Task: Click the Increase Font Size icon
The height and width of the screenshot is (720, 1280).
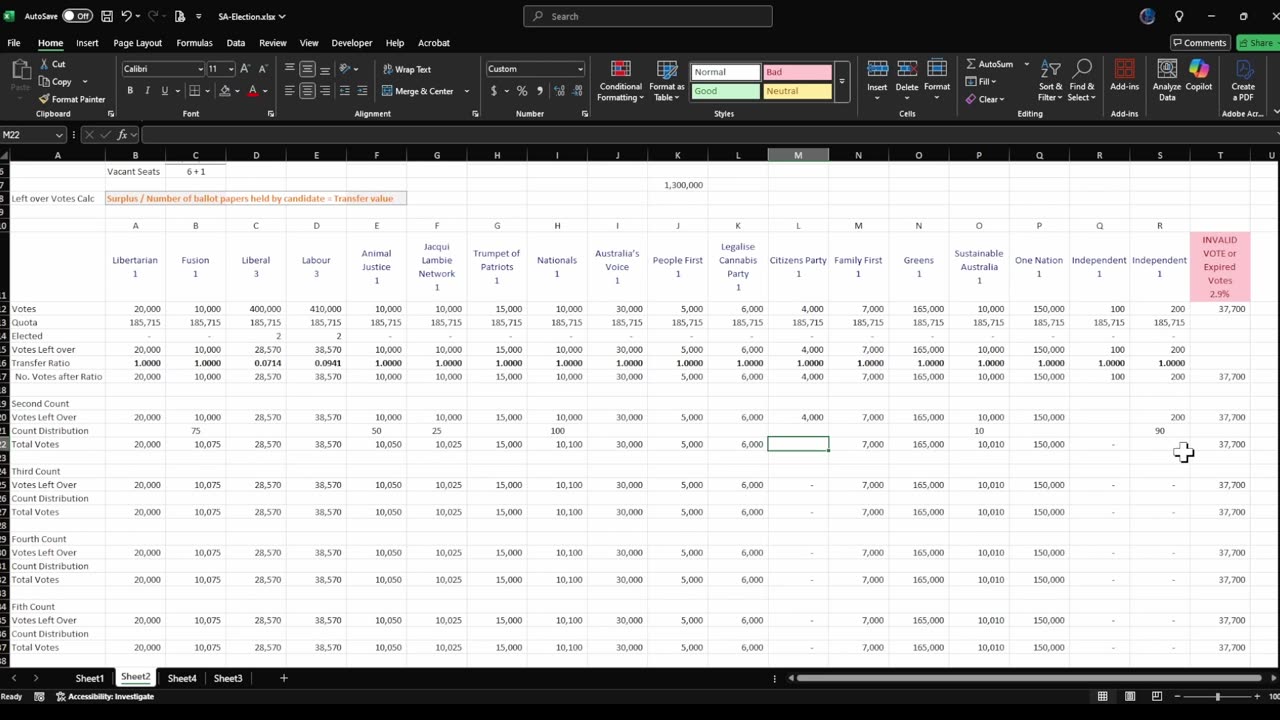Action: click(247, 69)
